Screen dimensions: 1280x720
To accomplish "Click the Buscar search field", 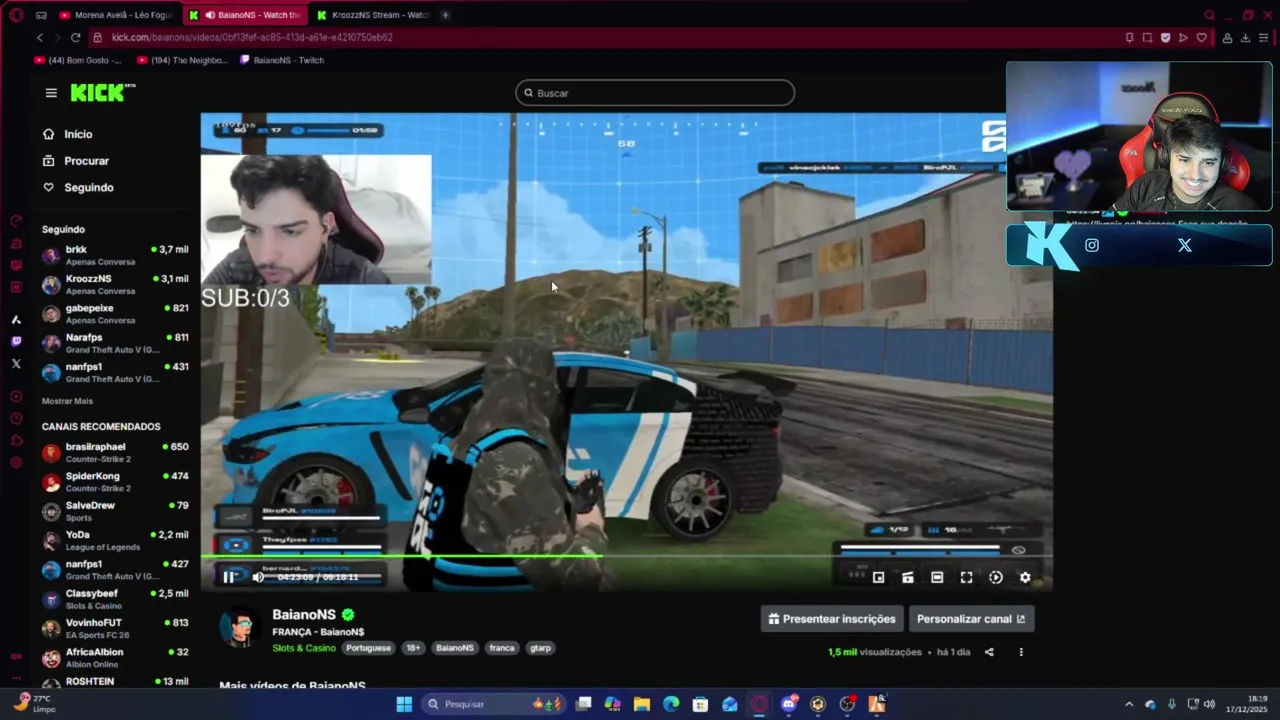I will pos(655,93).
